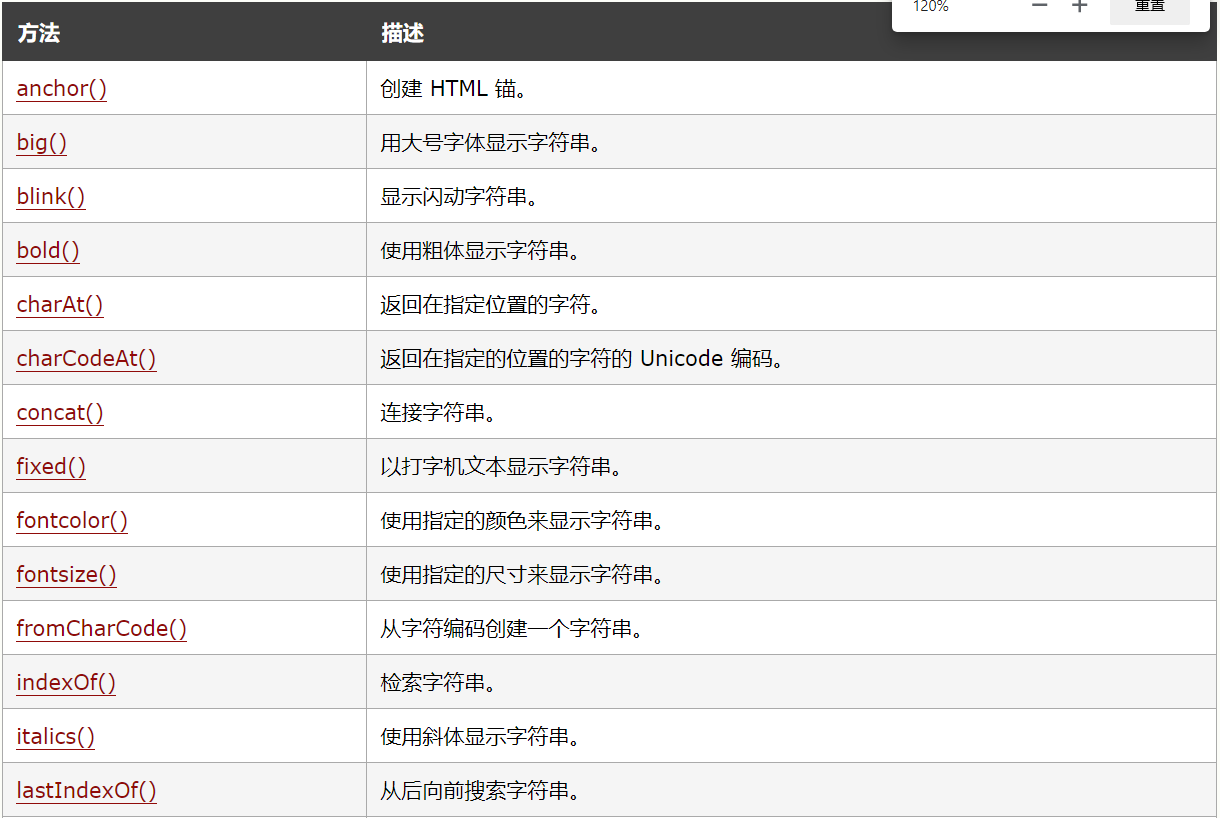Click the charAt() link

pyautogui.click(x=60, y=305)
